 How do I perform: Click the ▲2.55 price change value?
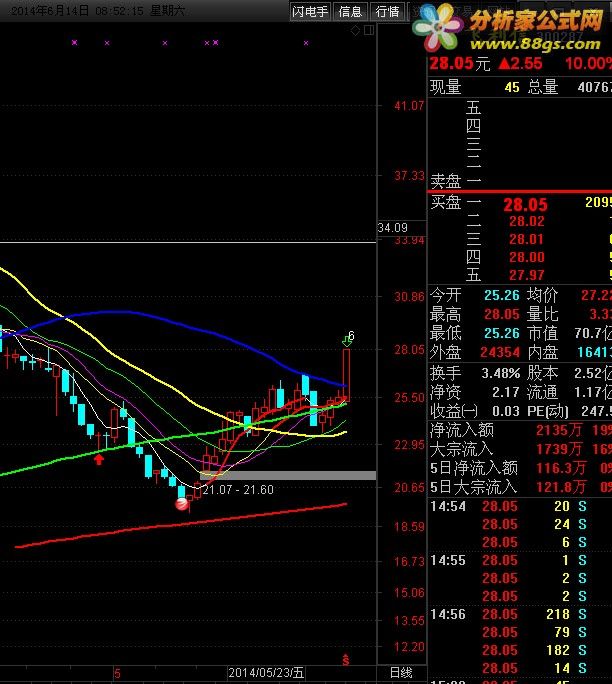[x=520, y=64]
